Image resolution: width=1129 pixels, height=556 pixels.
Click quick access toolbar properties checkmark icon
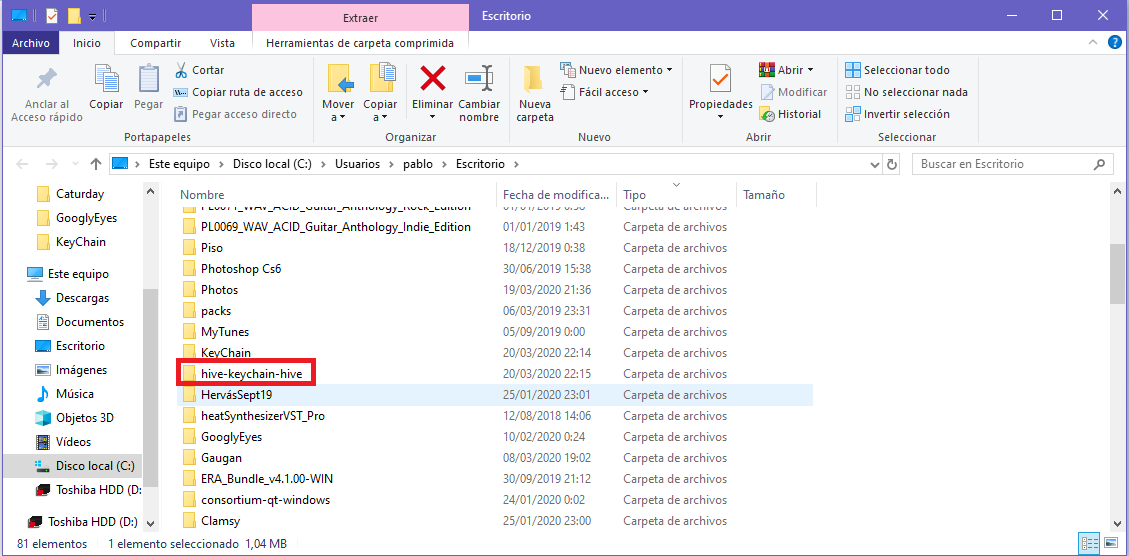pos(51,15)
